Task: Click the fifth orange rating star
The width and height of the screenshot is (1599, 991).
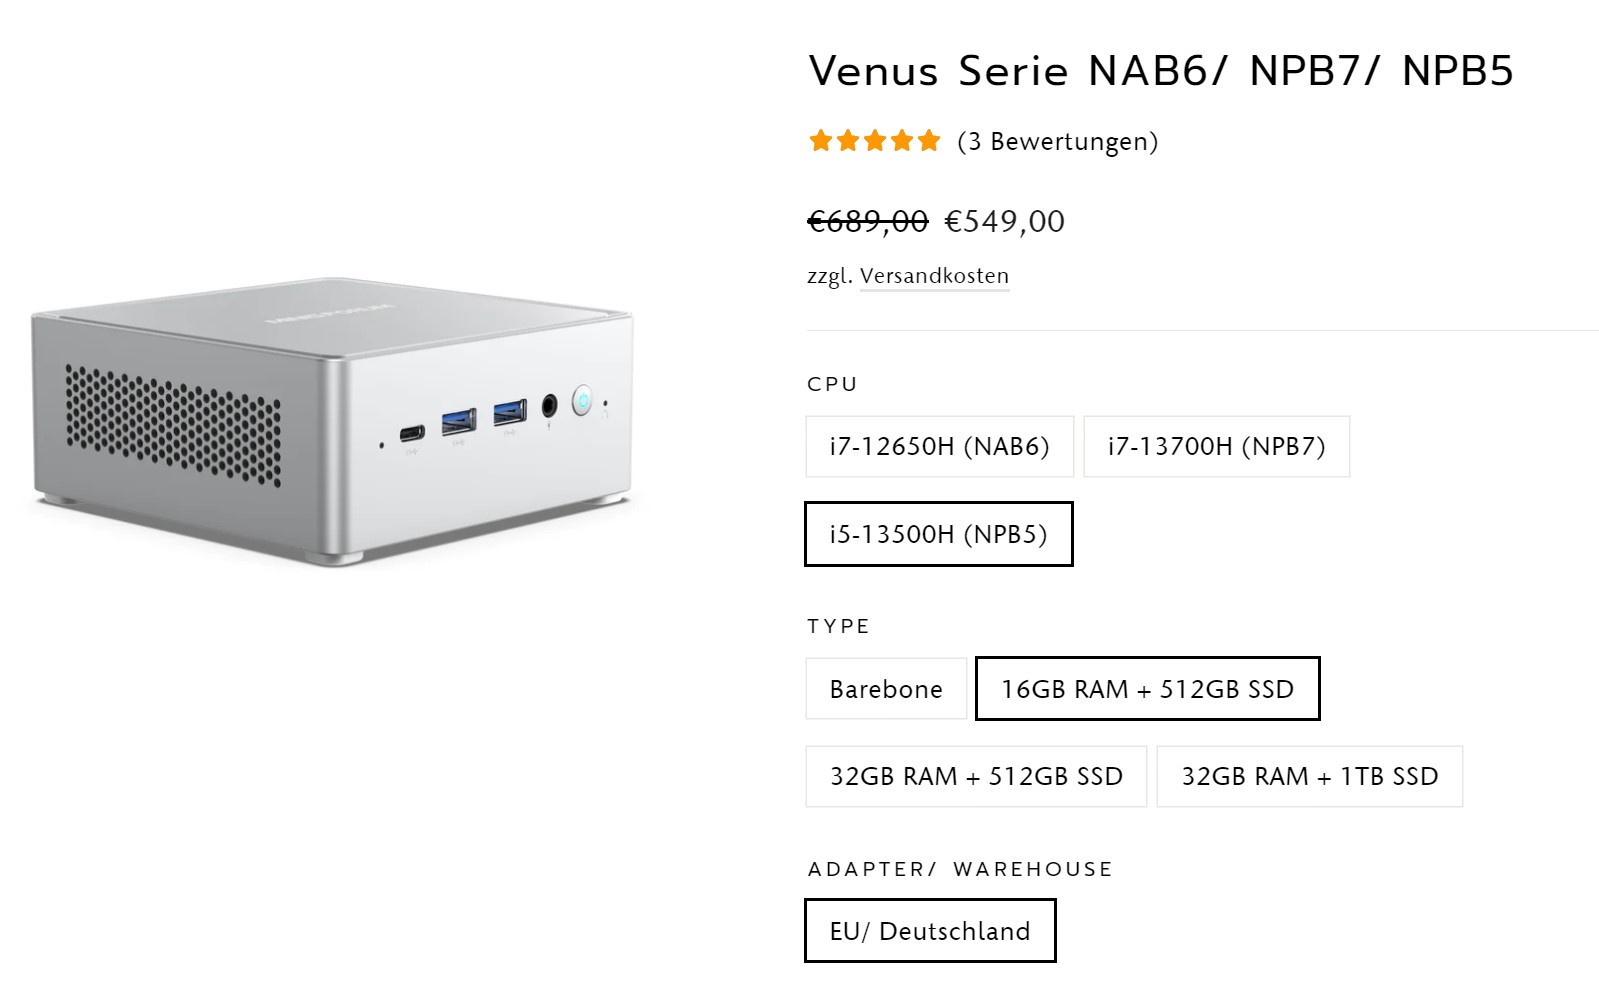Action: click(x=929, y=141)
